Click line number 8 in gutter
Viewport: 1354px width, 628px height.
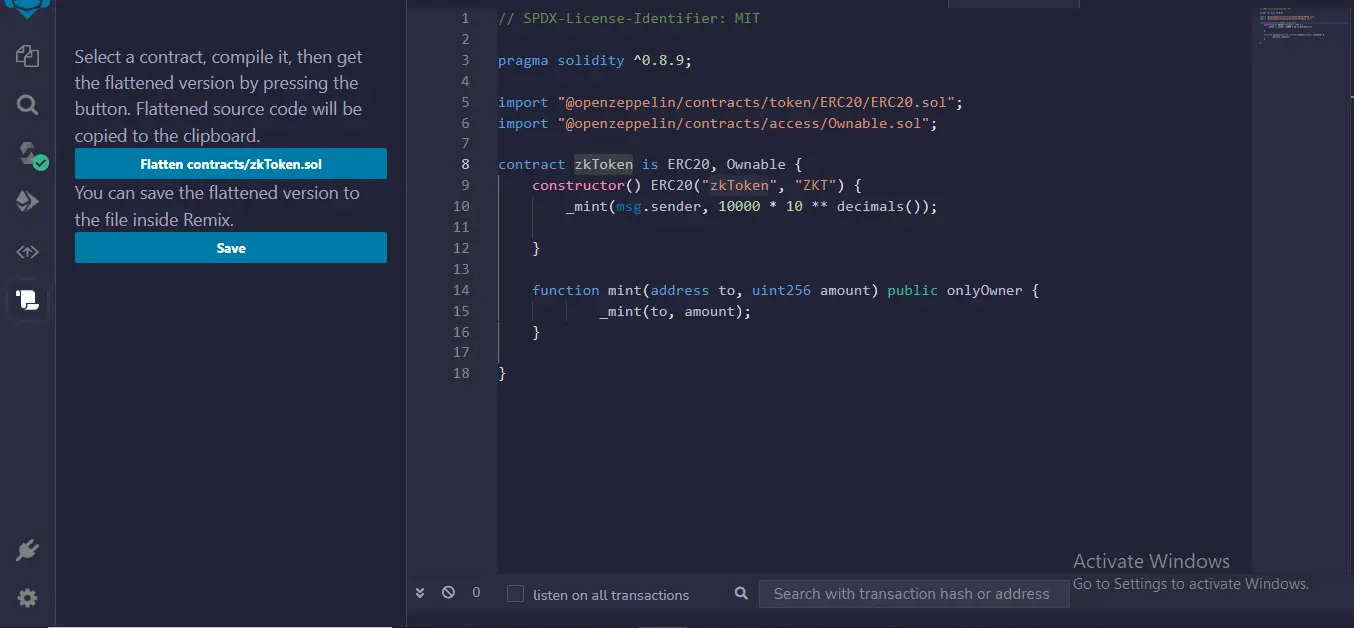click(x=466, y=164)
